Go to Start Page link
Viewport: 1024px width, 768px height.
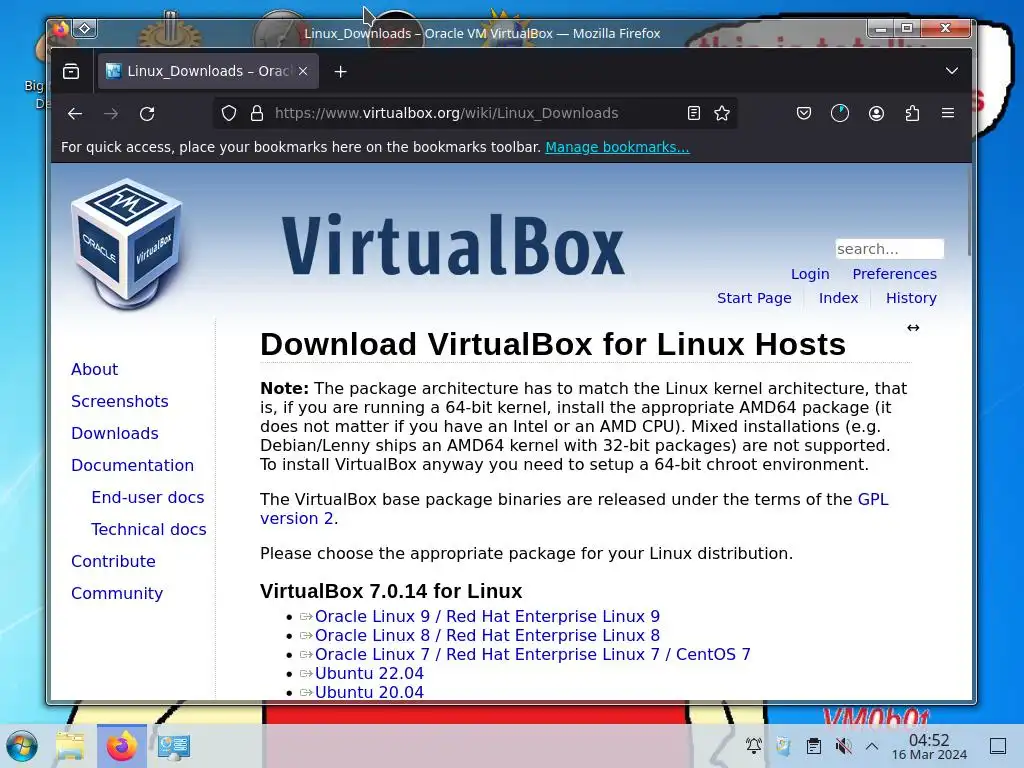pos(754,298)
